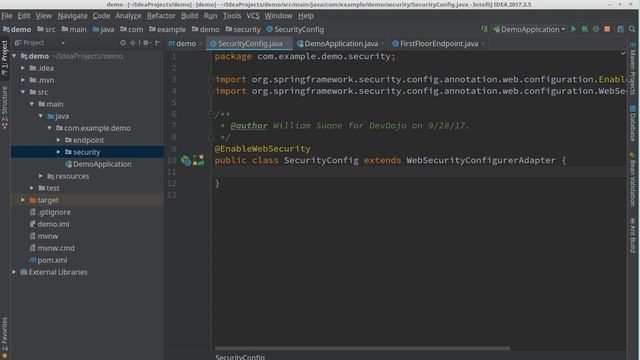Toggle the 1: Project tool window stripe

(x=4, y=58)
